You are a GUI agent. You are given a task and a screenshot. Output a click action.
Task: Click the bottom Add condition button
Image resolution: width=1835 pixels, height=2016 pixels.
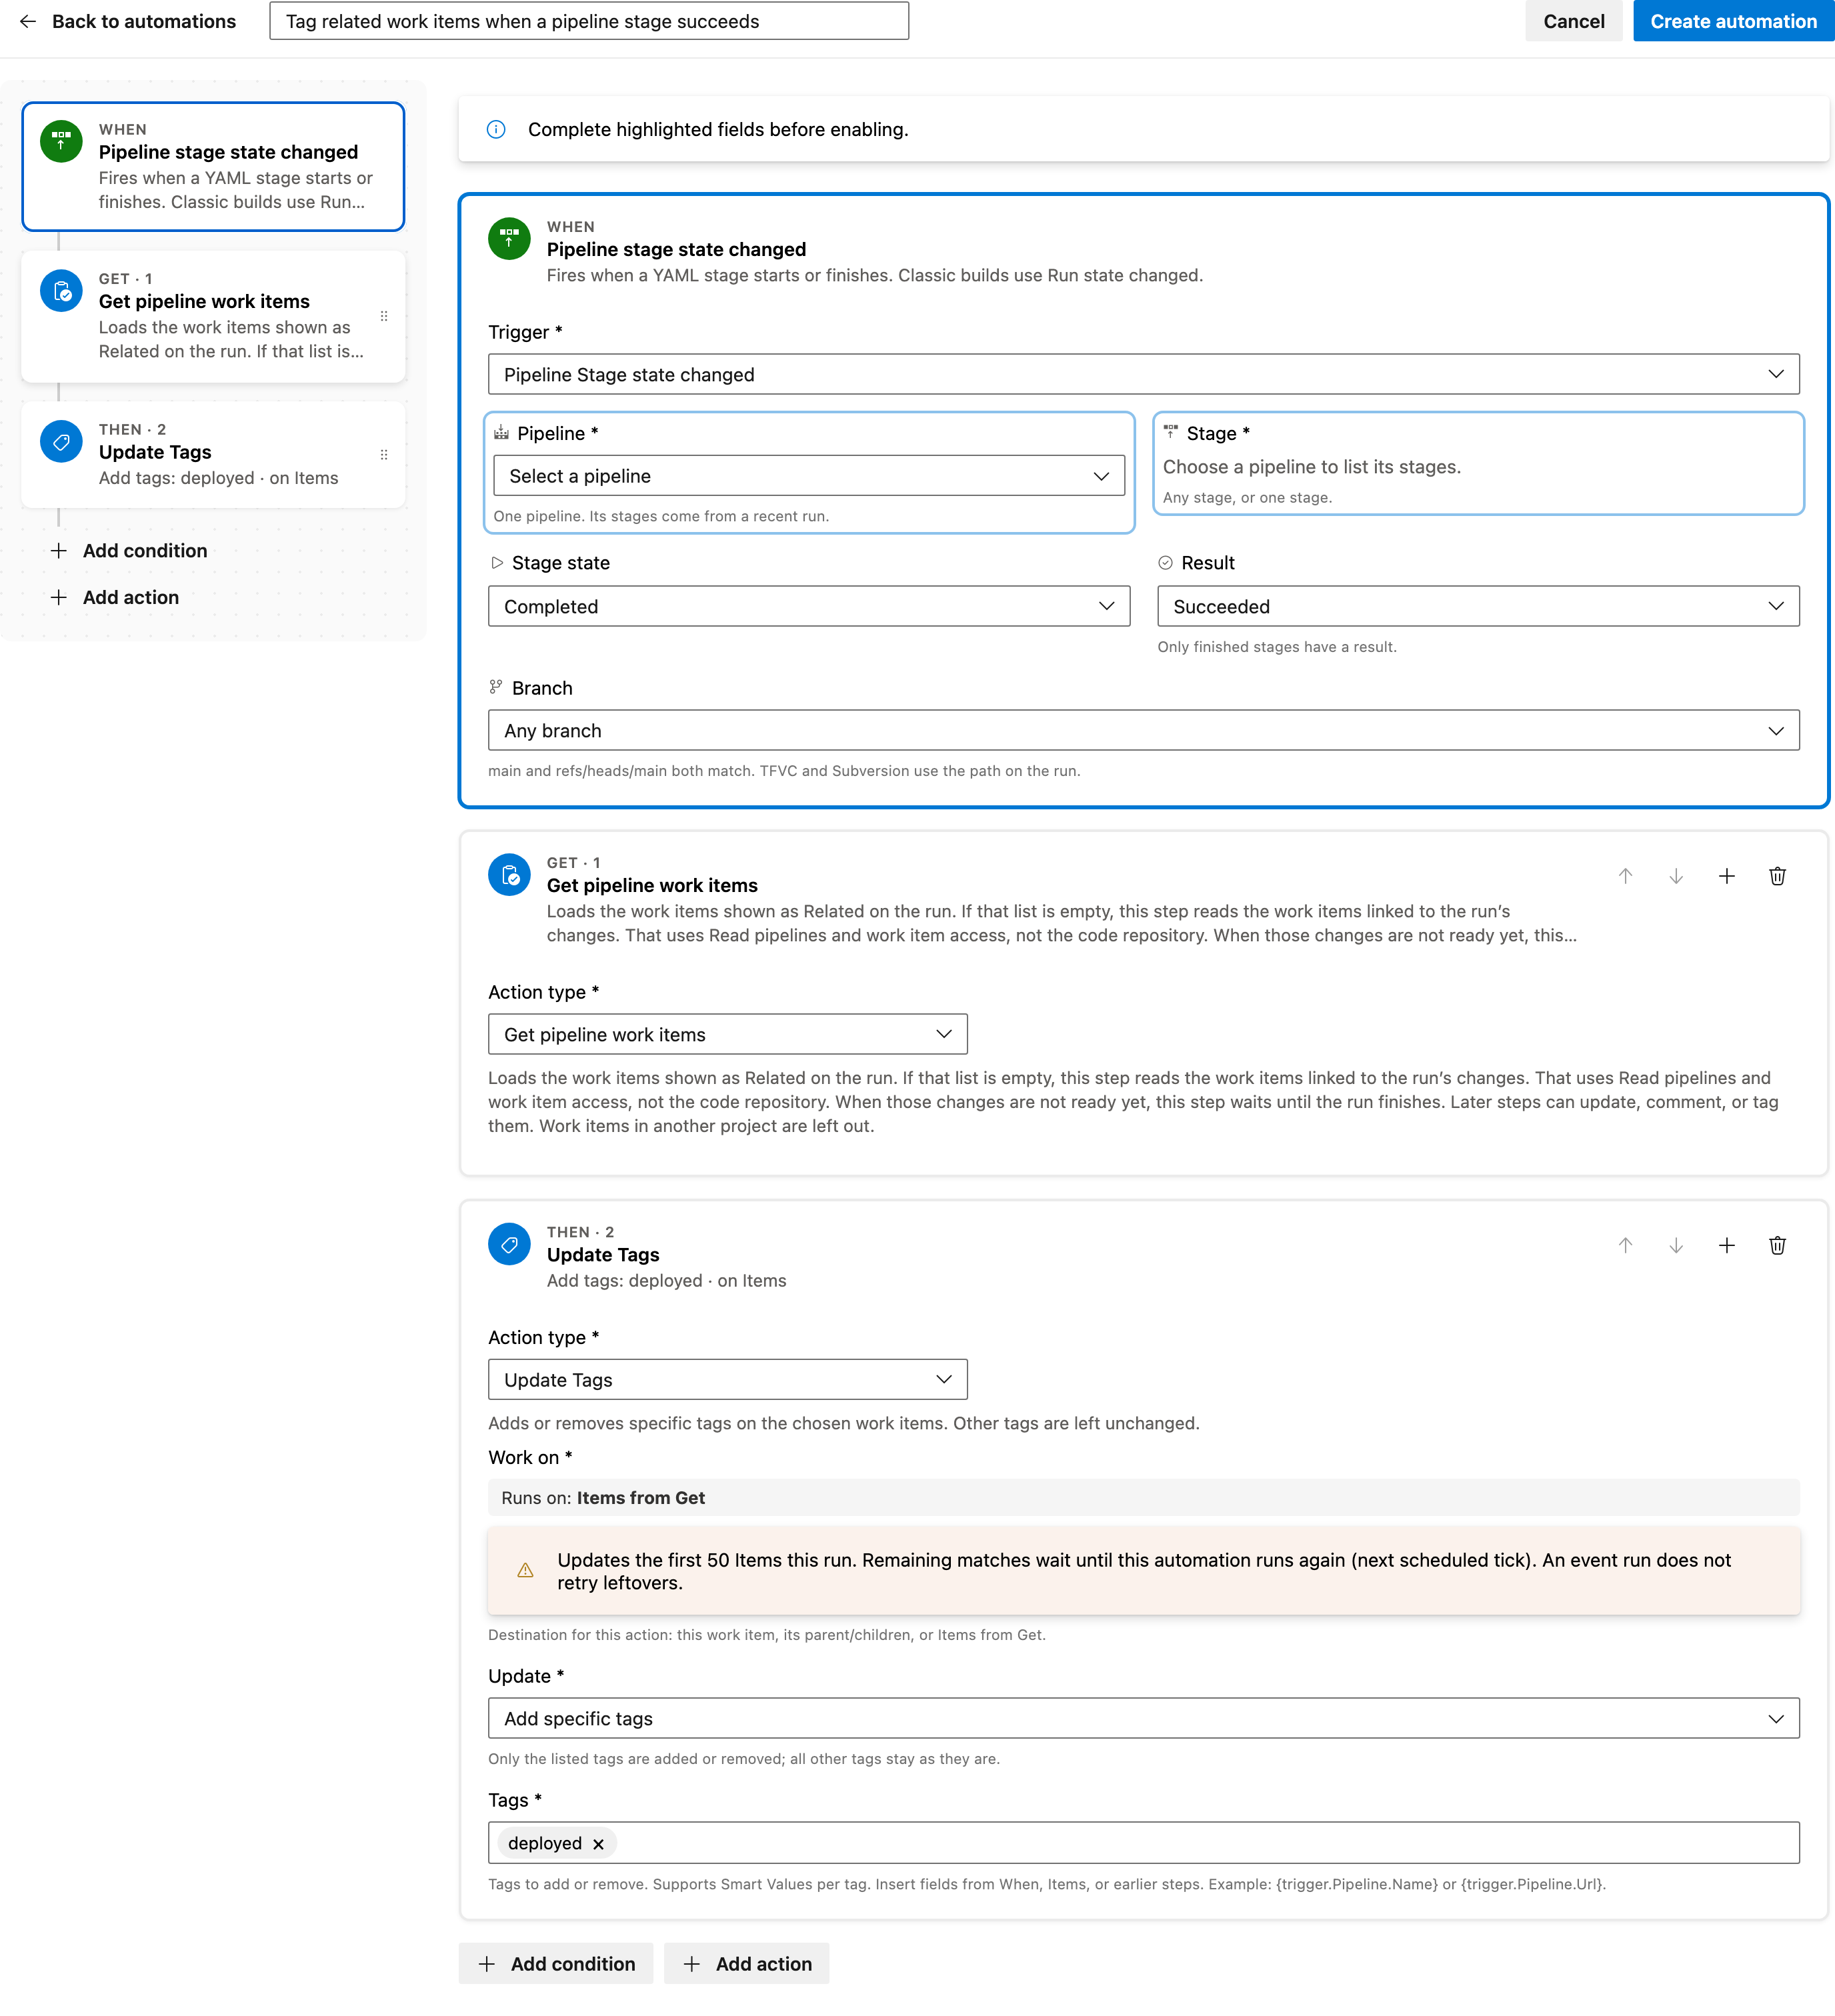pyautogui.click(x=556, y=1963)
